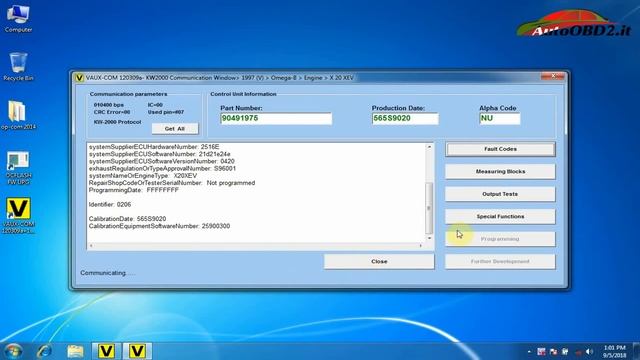
Task: Click the Programming button
Action: (500, 239)
